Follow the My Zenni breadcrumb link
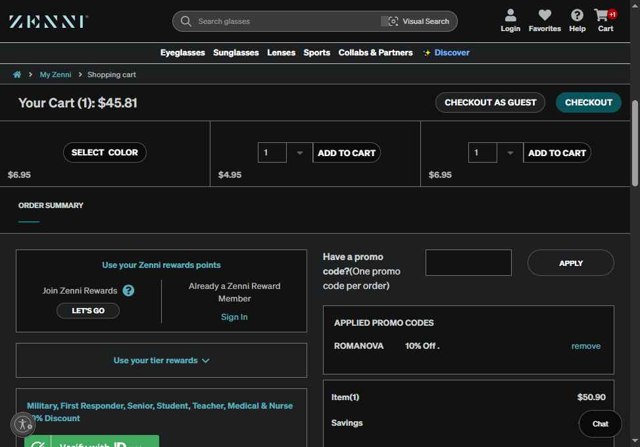Screen dimensions: 640x447 click(55, 75)
